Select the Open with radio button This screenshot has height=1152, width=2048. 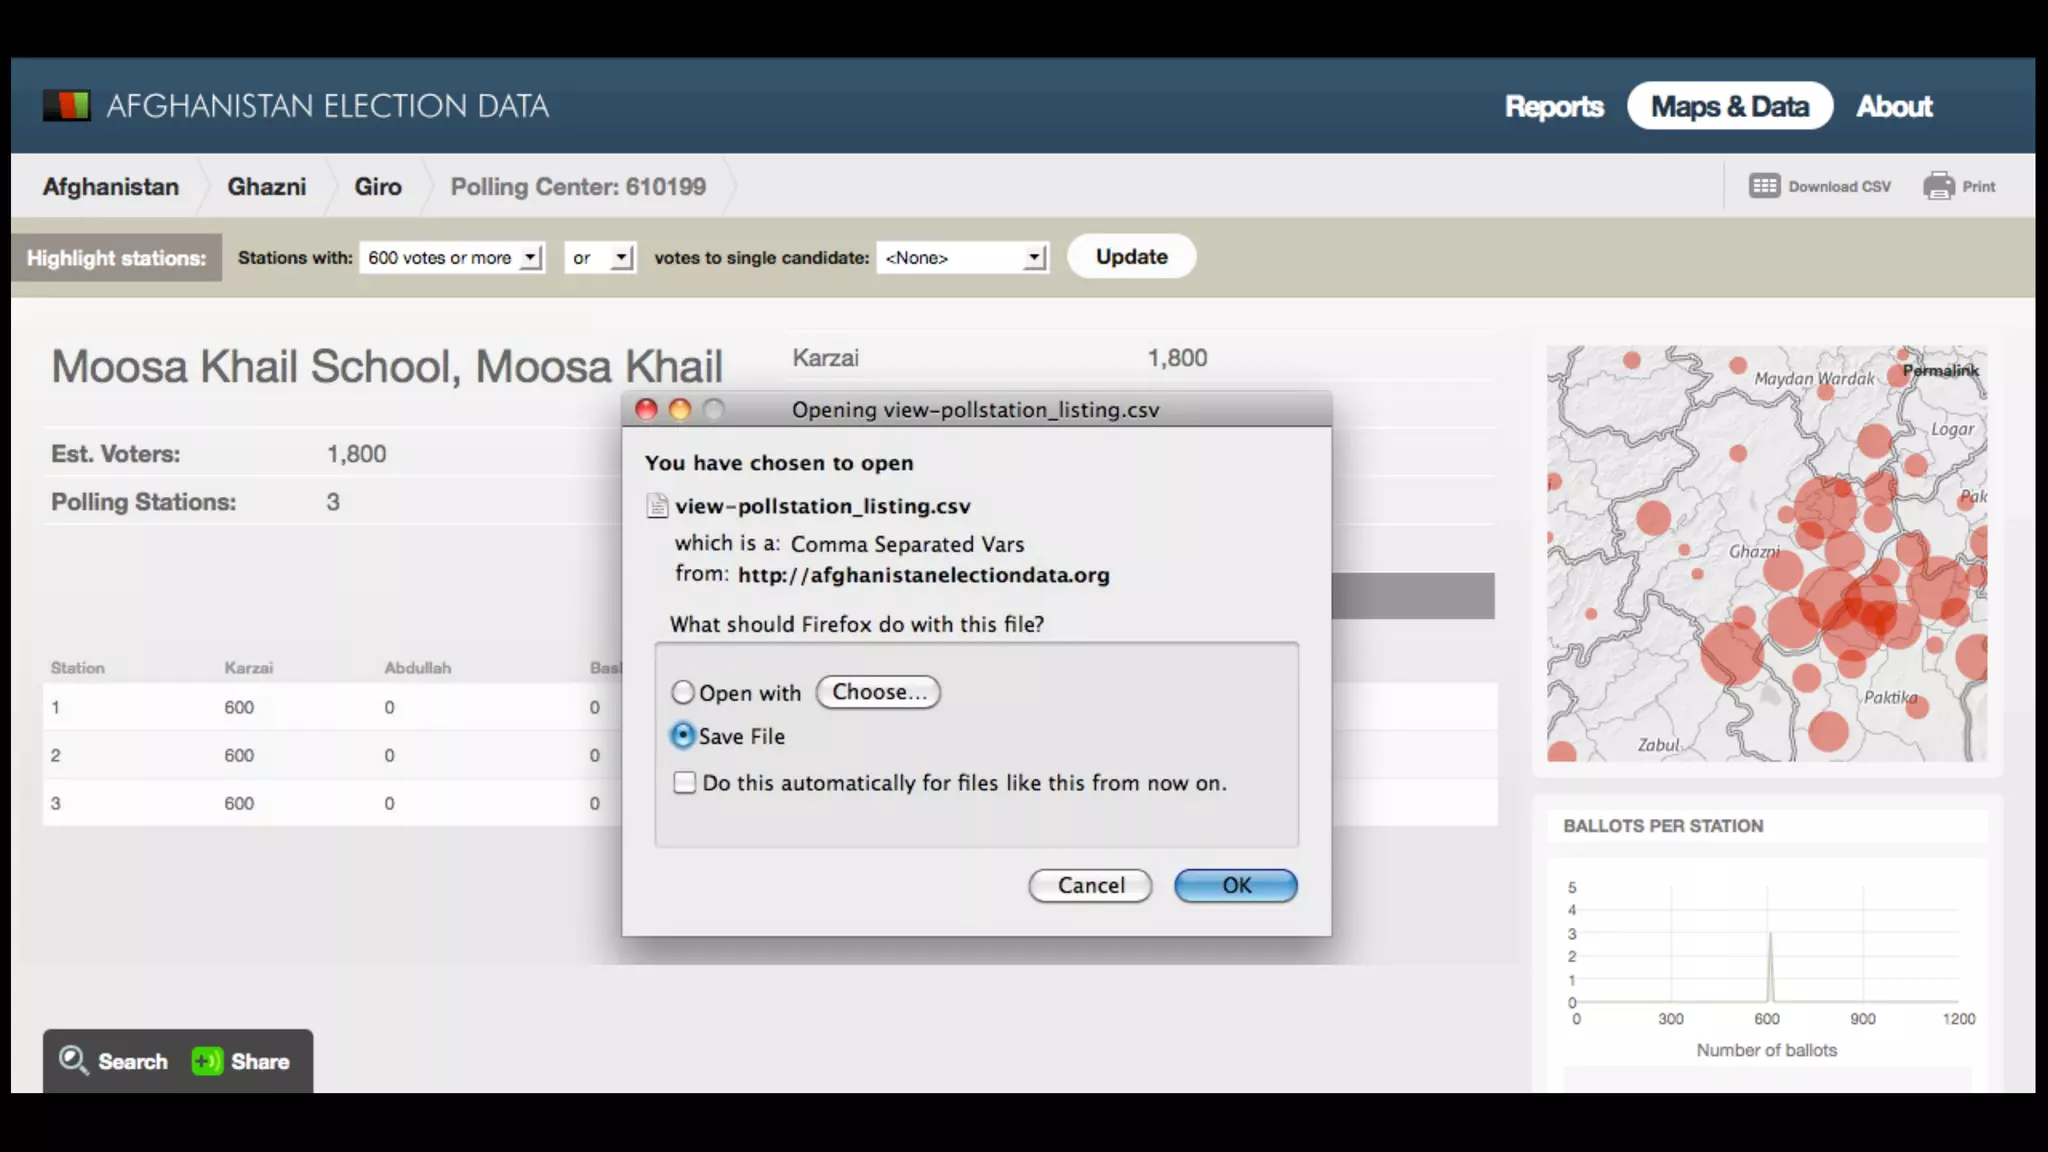pyautogui.click(x=683, y=692)
